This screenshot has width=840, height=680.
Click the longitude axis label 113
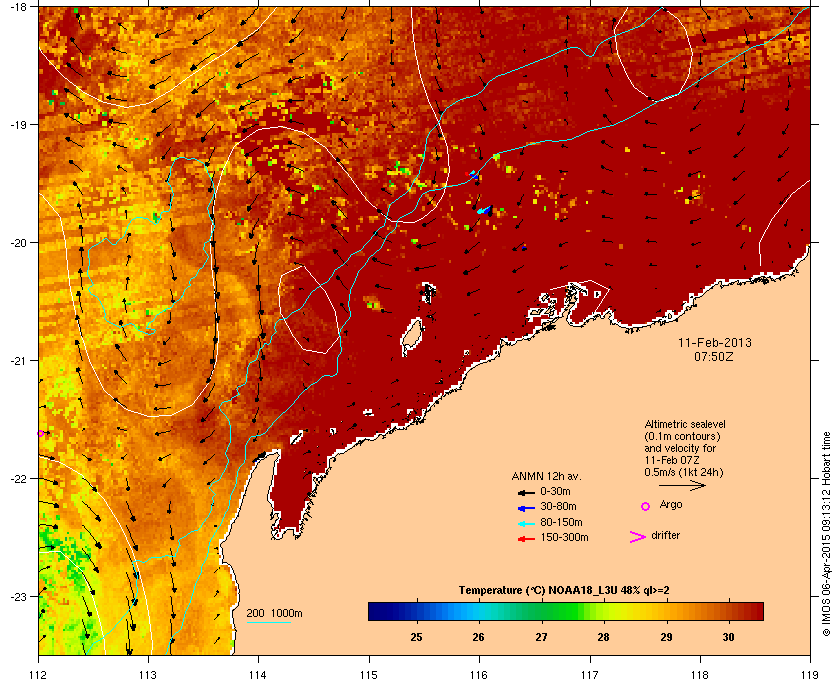148,675
